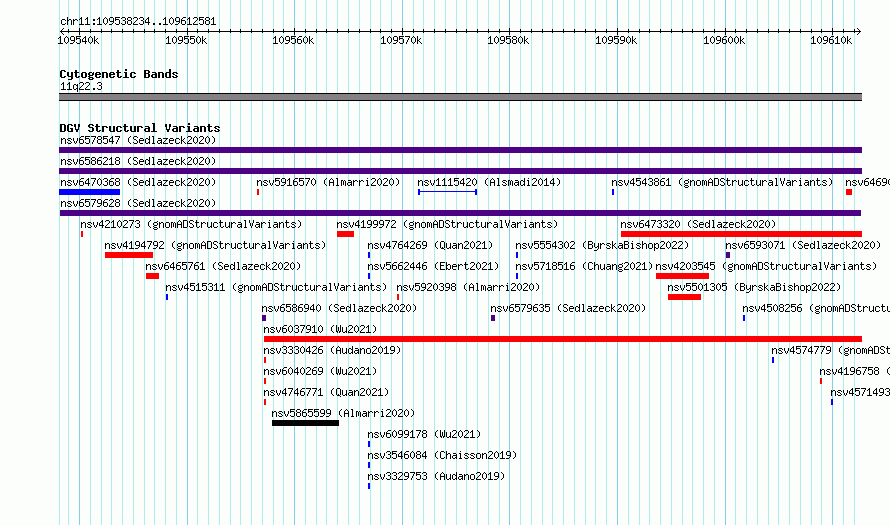Open variant nsv4574779 label
The image size is (890, 525).
tap(830, 350)
